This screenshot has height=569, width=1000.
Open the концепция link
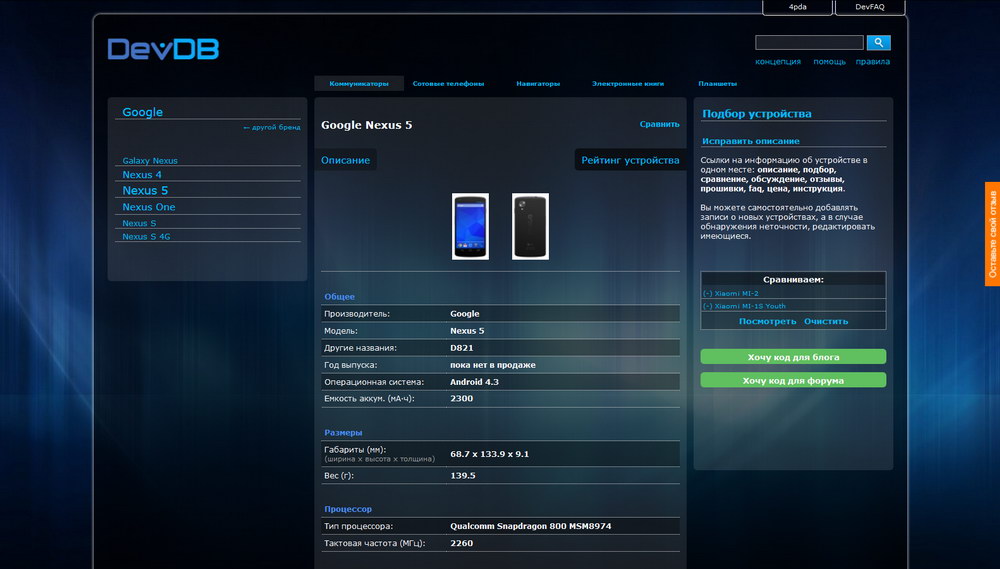pos(777,62)
